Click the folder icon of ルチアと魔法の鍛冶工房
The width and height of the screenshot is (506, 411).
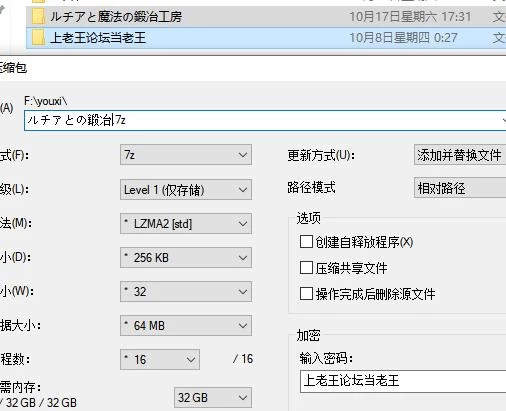(38, 17)
